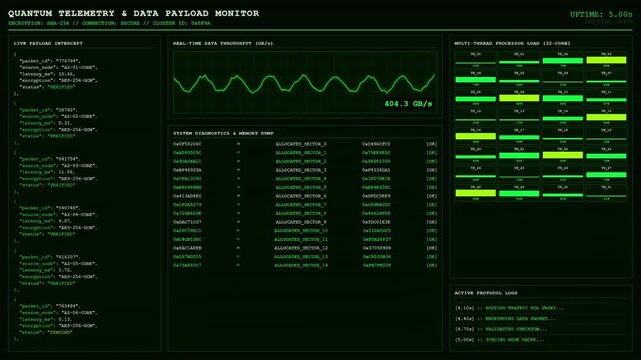This screenshot has width=641, height=360.
Task: Click the Real-Time Data Throughput panel header
Action: 223,43
